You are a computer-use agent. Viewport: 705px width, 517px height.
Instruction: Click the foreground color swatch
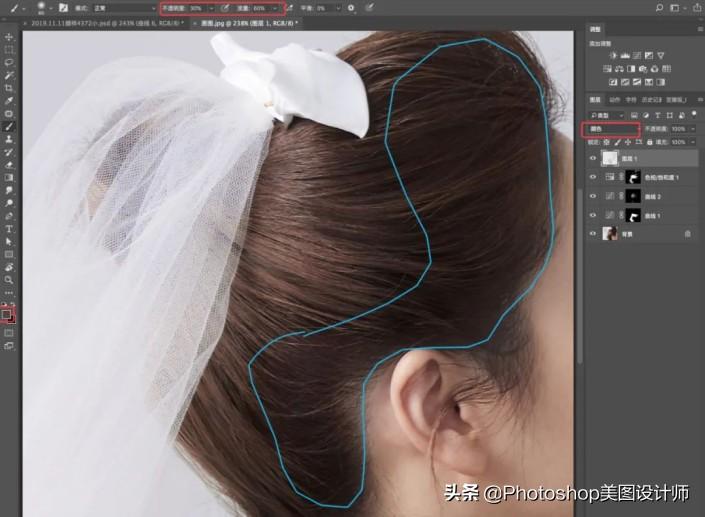[x=6, y=313]
